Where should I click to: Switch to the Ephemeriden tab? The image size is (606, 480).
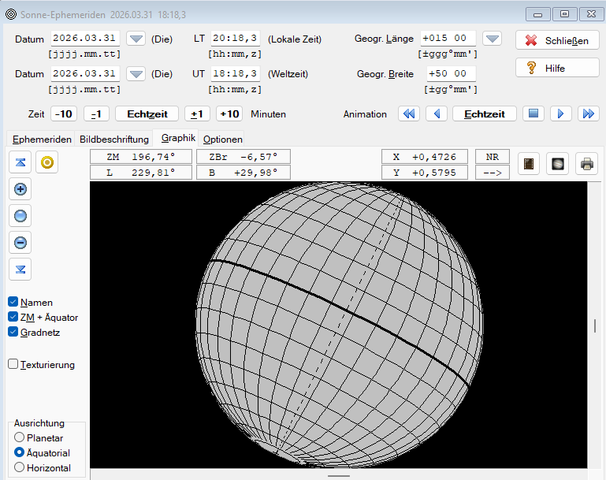click(41, 139)
